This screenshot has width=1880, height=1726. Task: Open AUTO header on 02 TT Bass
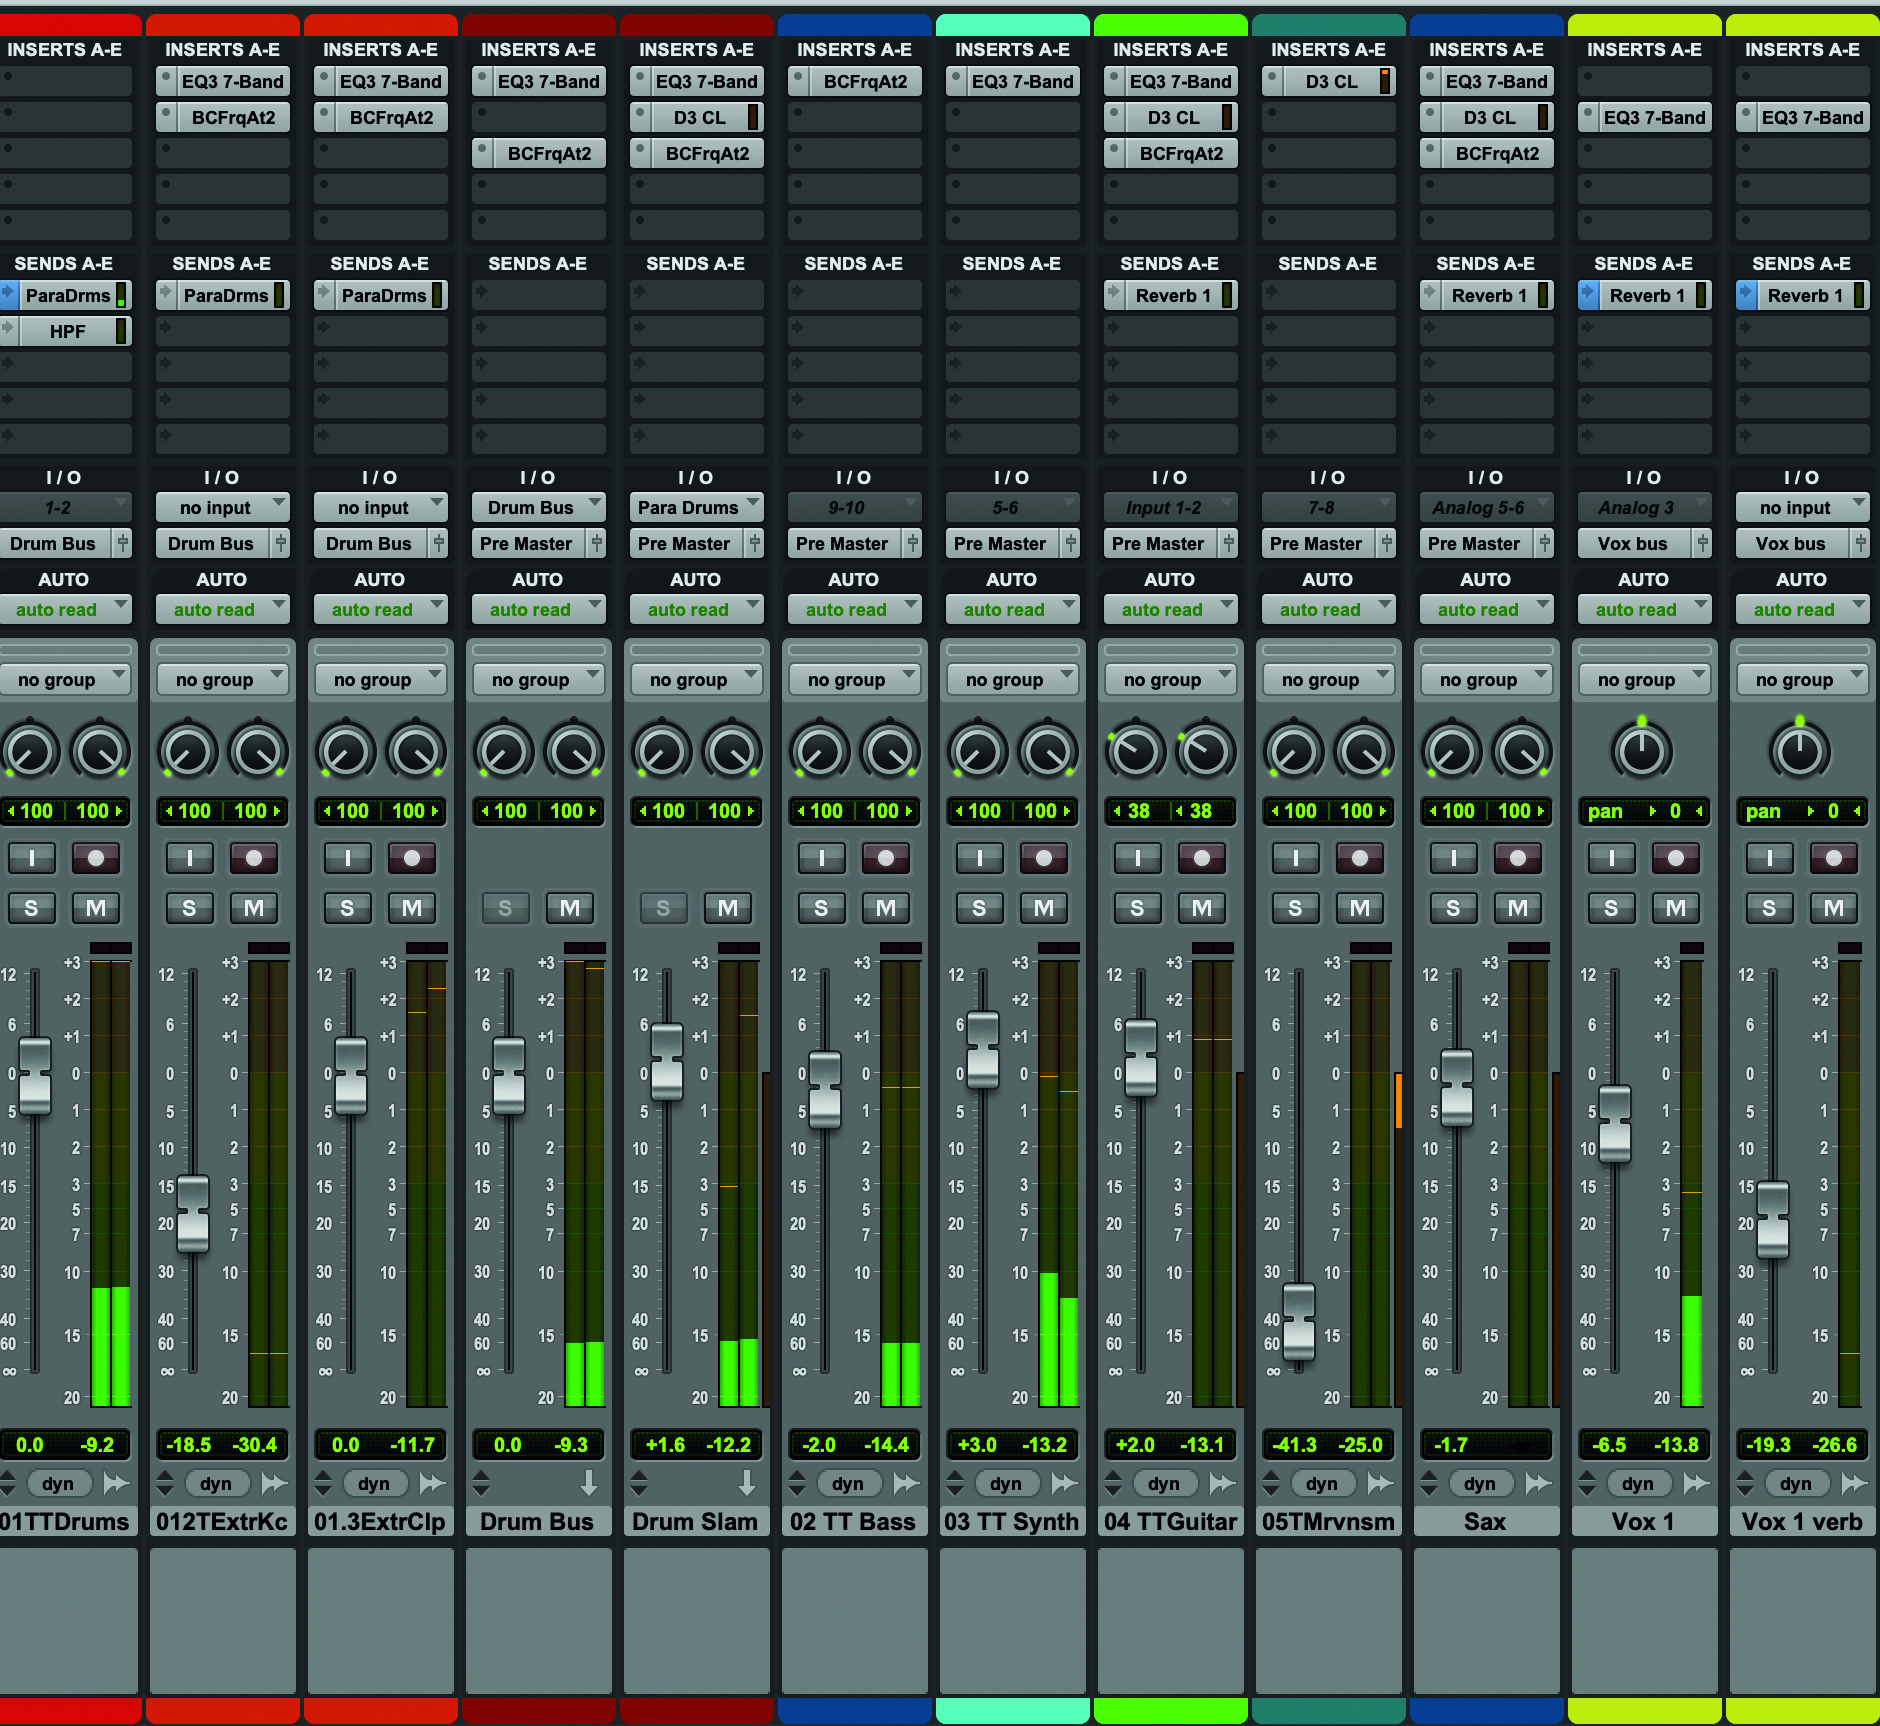(854, 579)
